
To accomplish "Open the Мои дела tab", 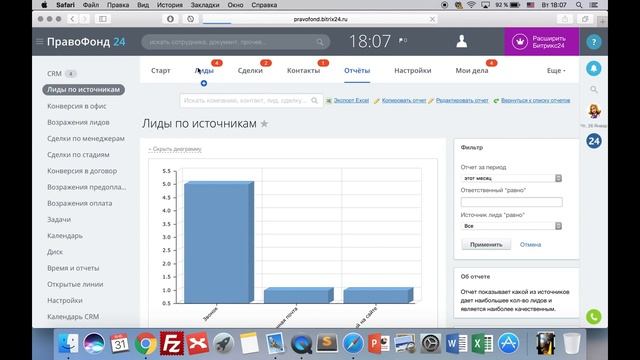I will pos(472,71).
